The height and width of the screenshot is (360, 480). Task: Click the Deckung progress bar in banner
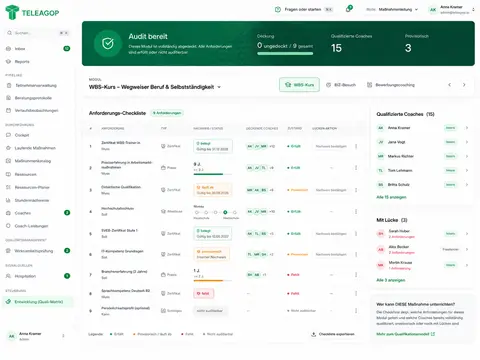[285, 53]
